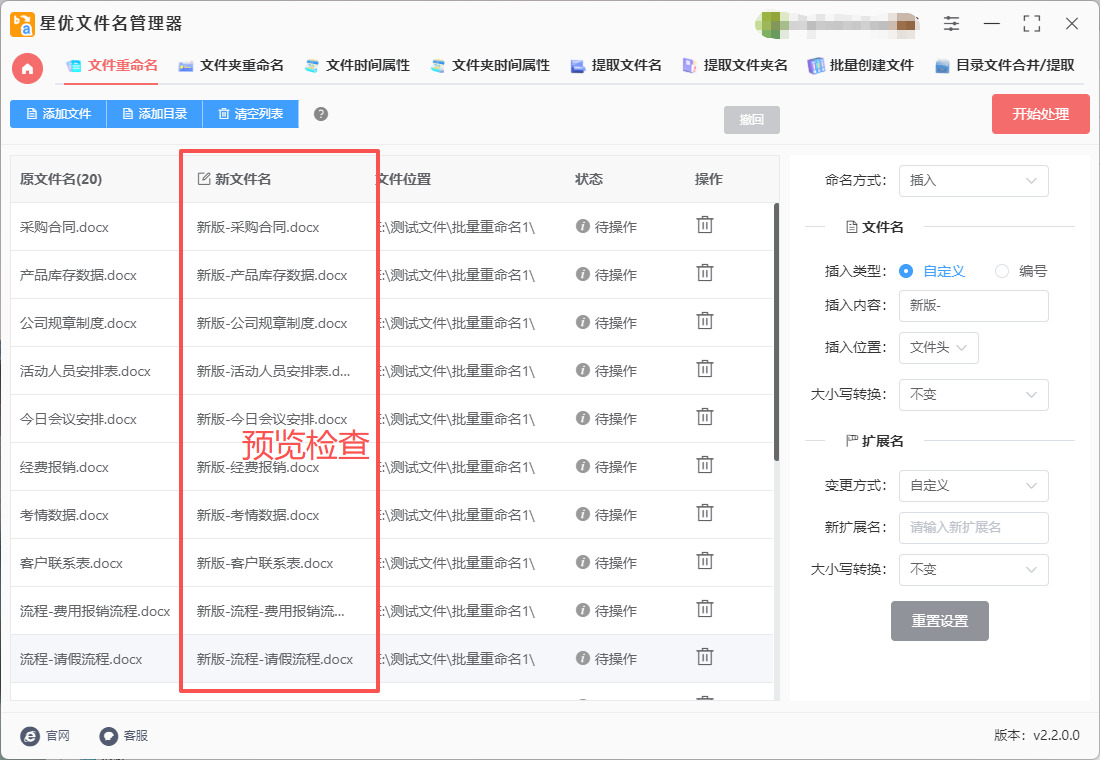Viewport: 1100px width, 760px height.
Task: Delete the 今日会议安排.docx row with trash icon
Action: [704, 418]
